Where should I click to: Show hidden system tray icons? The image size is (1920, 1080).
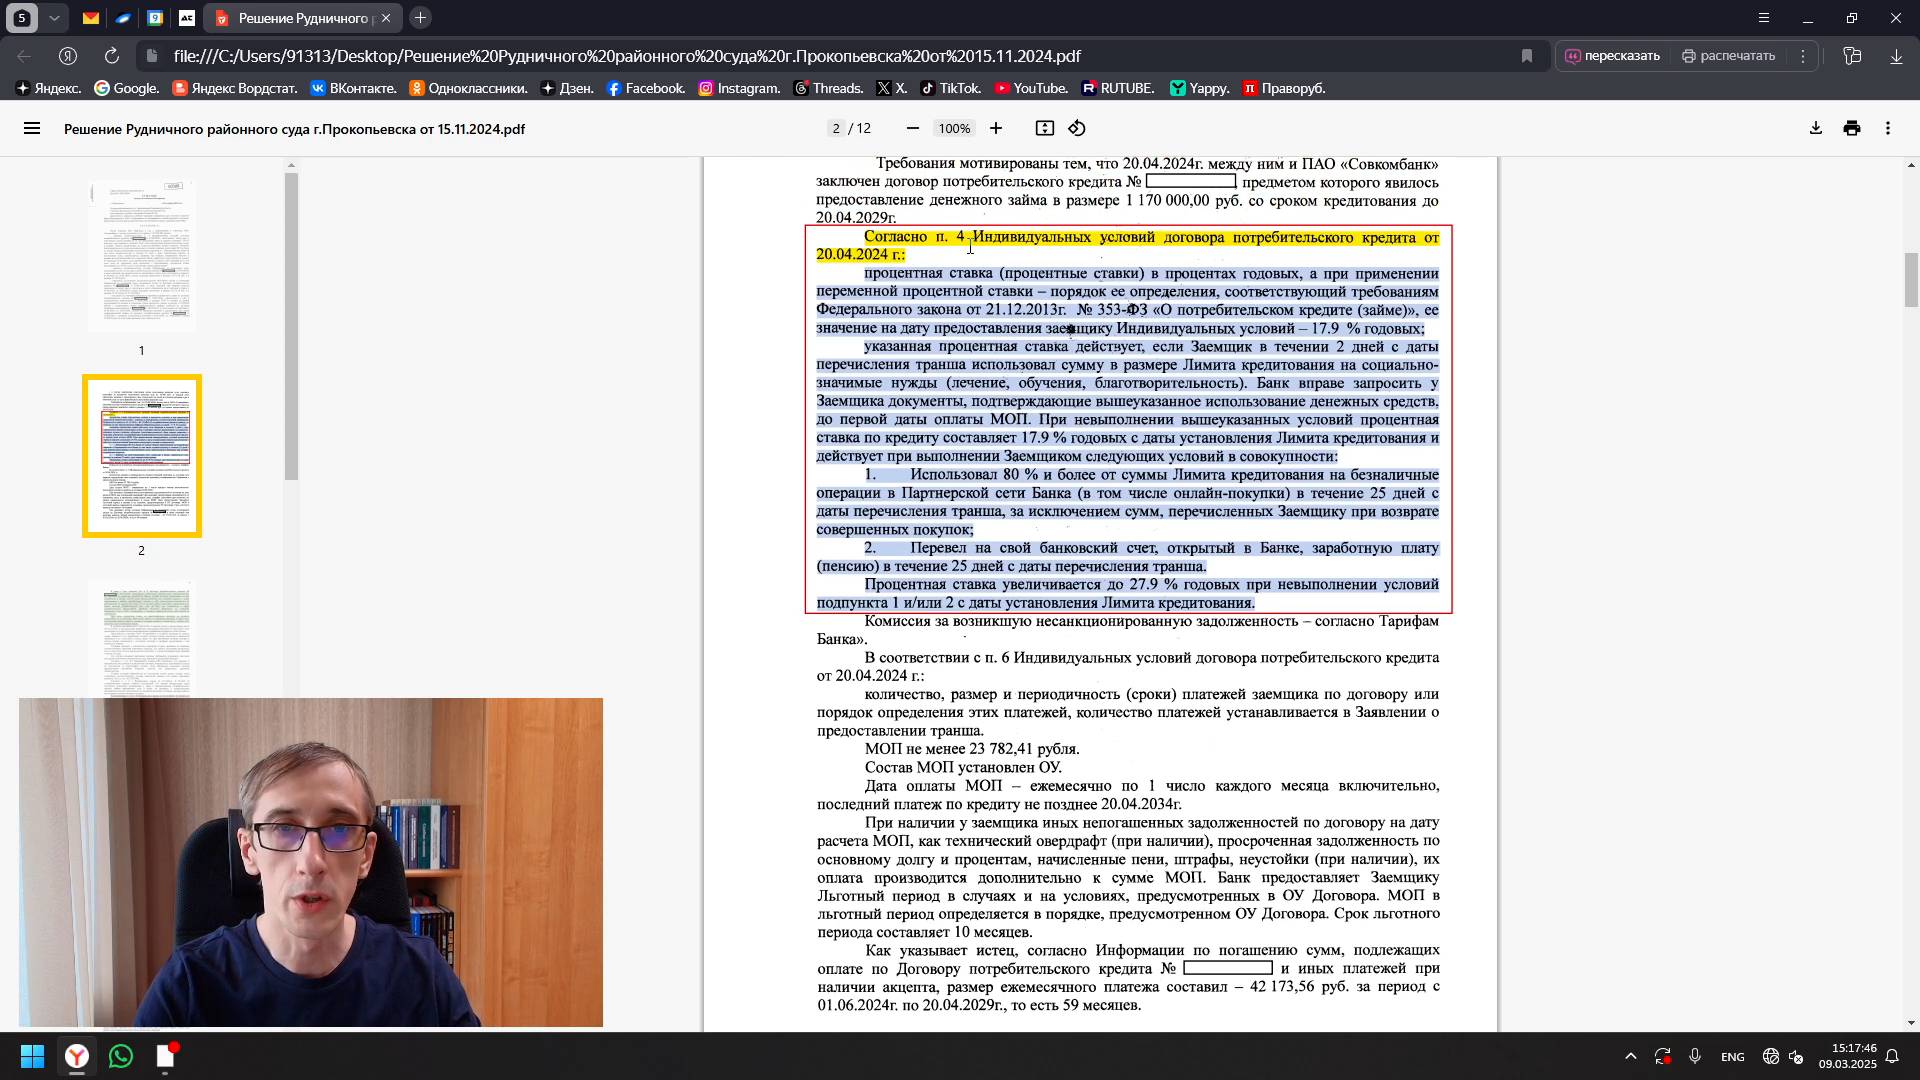click(x=1631, y=1056)
